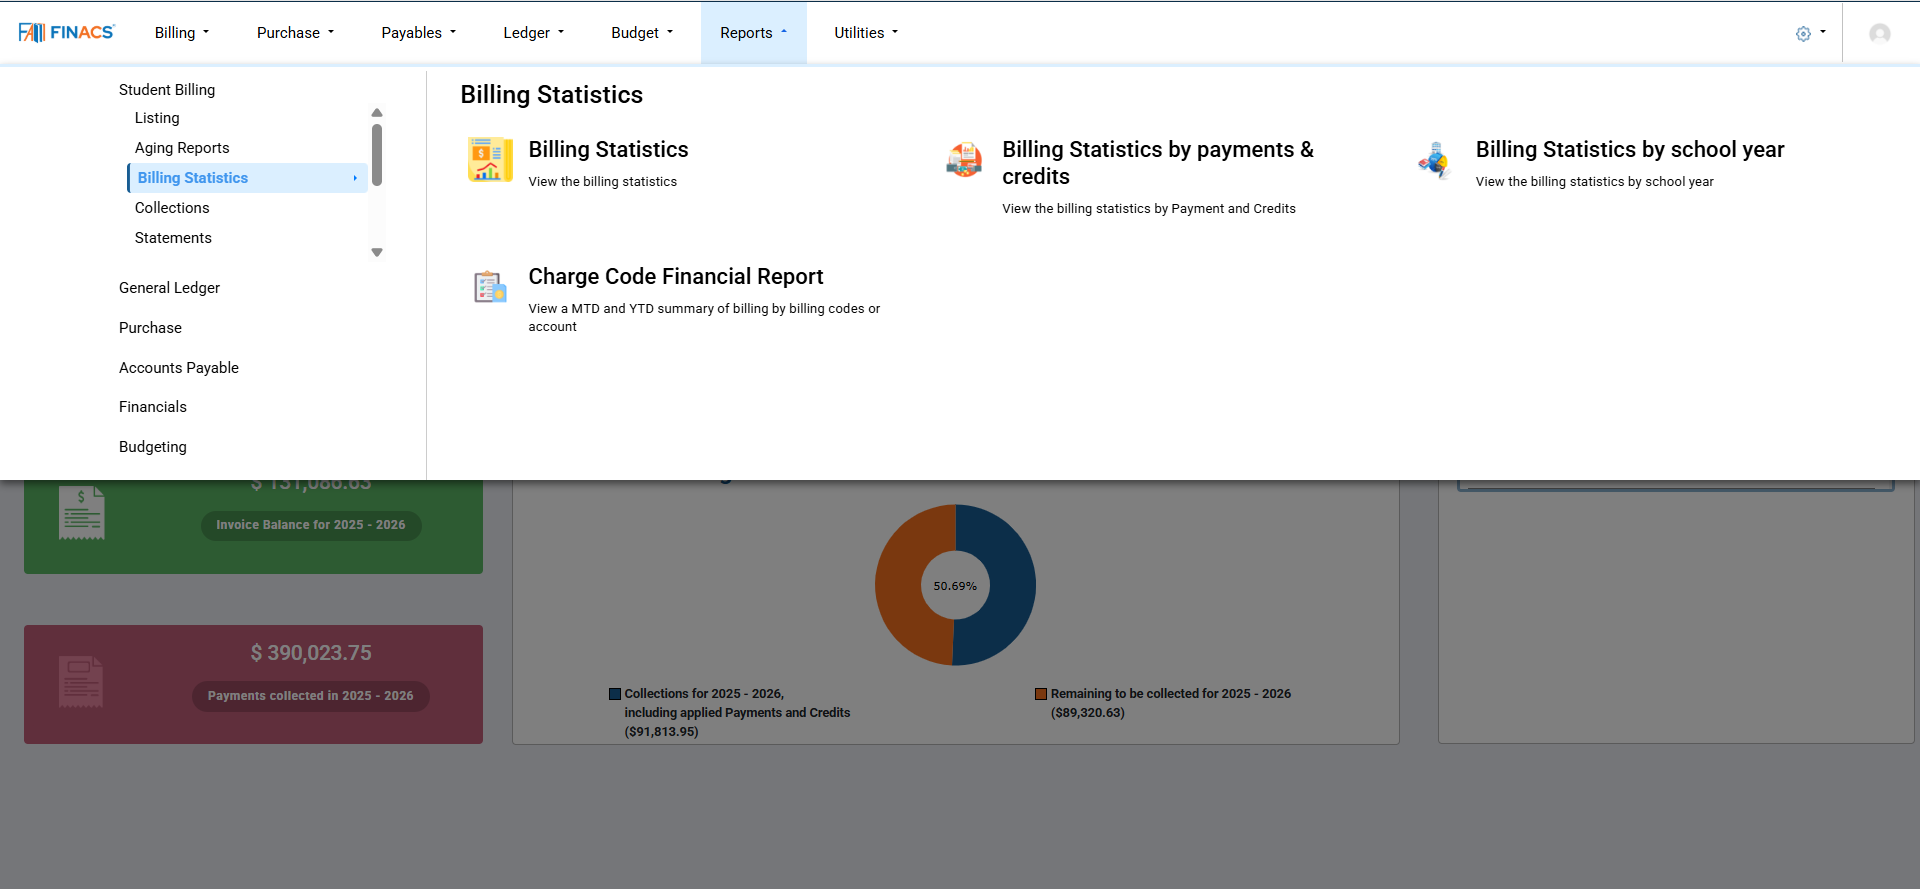The image size is (1920, 889).
Task: Click the FINACS logo
Action: click(67, 33)
